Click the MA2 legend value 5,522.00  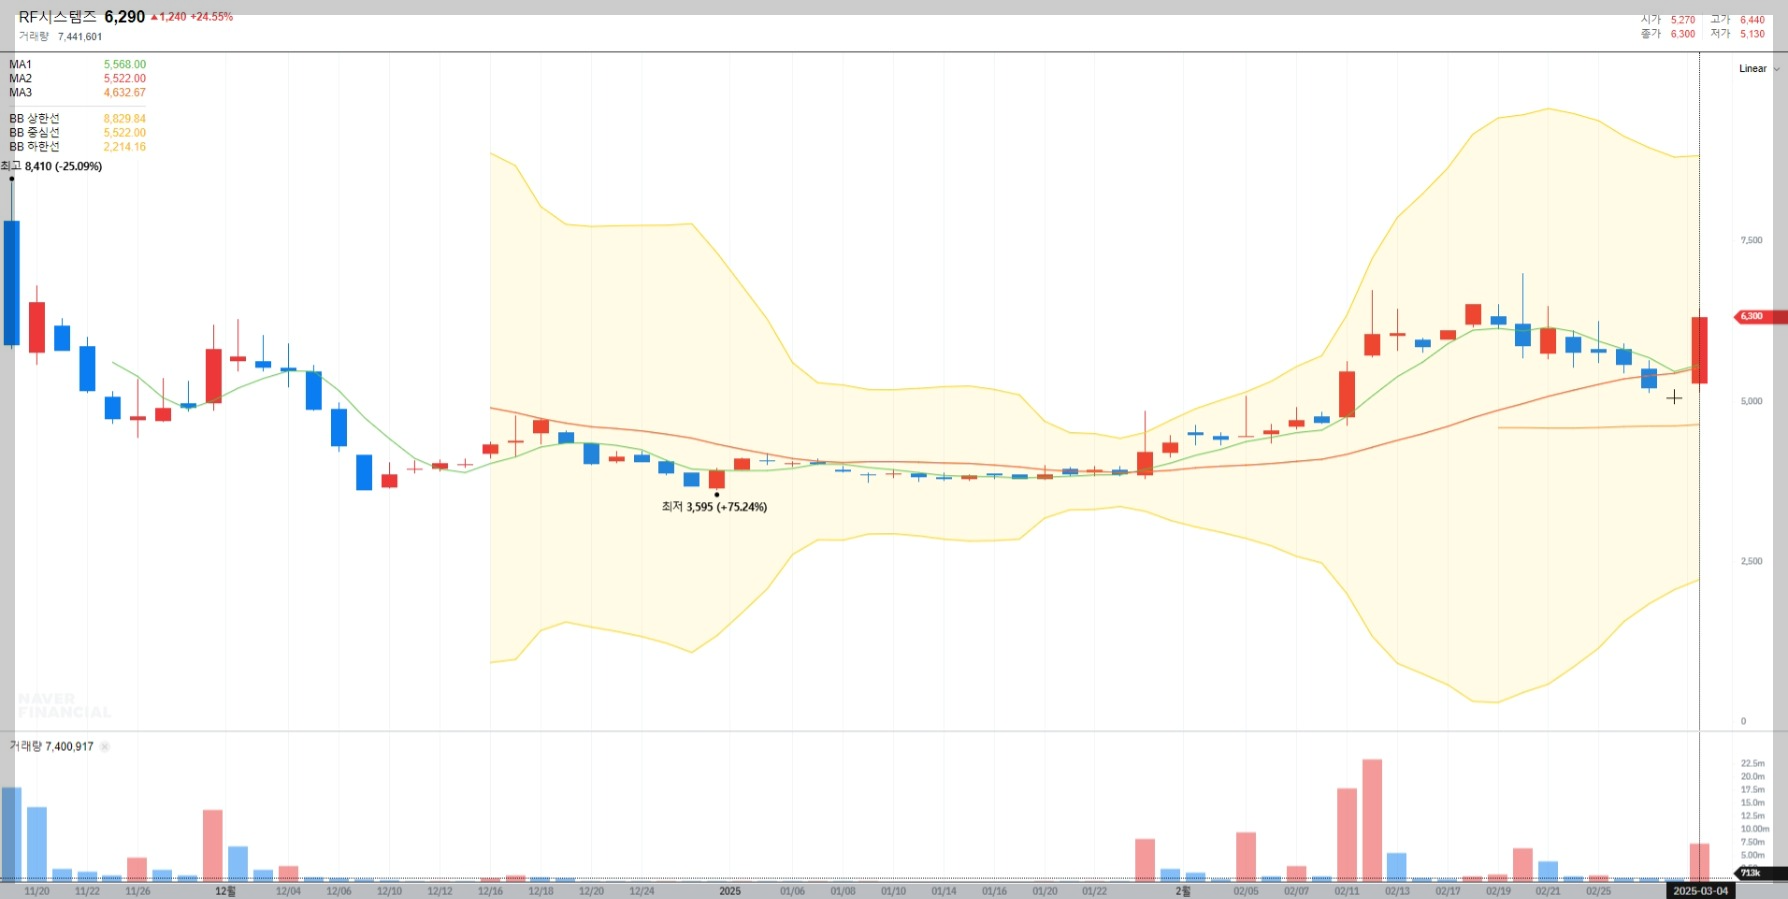pos(125,78)
